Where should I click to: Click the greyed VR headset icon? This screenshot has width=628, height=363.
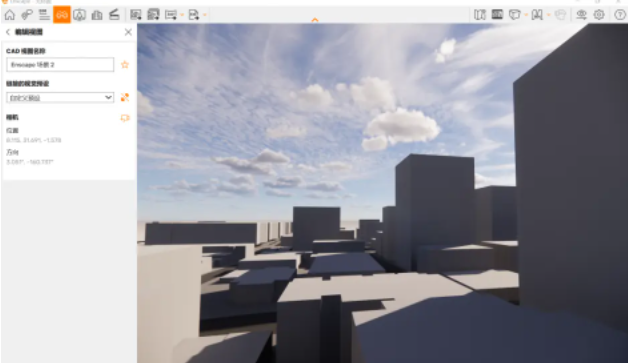(x=560, y=15)
